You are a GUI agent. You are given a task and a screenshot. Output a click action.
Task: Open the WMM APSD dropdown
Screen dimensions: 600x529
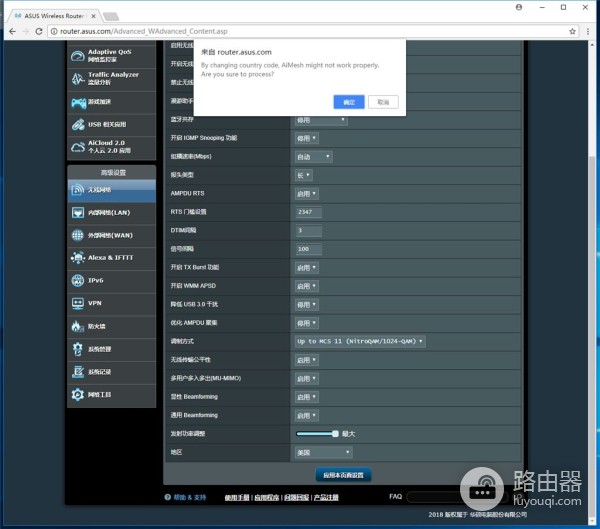pyautogui.click(x=307, y=286)
